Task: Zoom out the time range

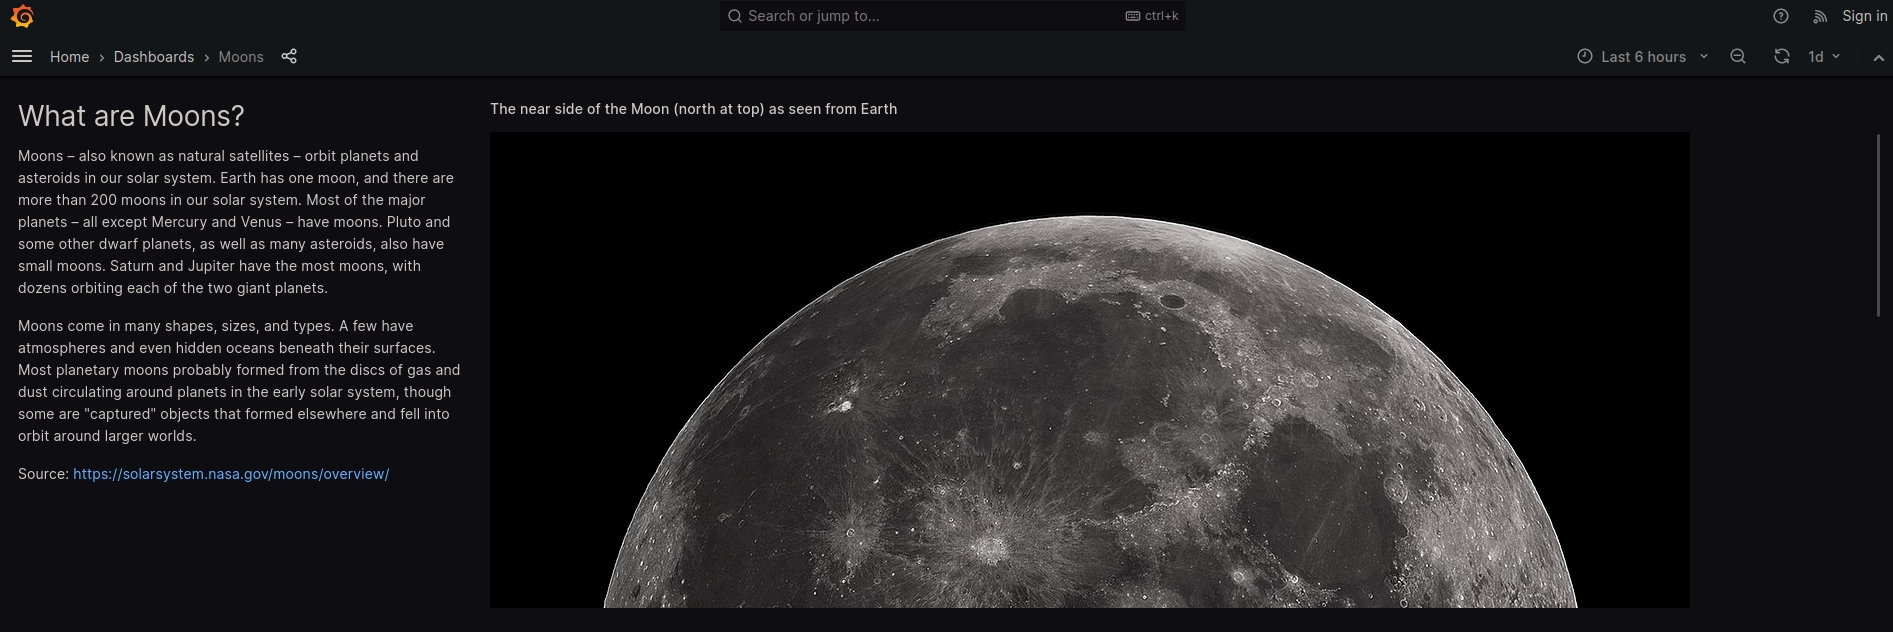Action: [x=1738, y=57]
